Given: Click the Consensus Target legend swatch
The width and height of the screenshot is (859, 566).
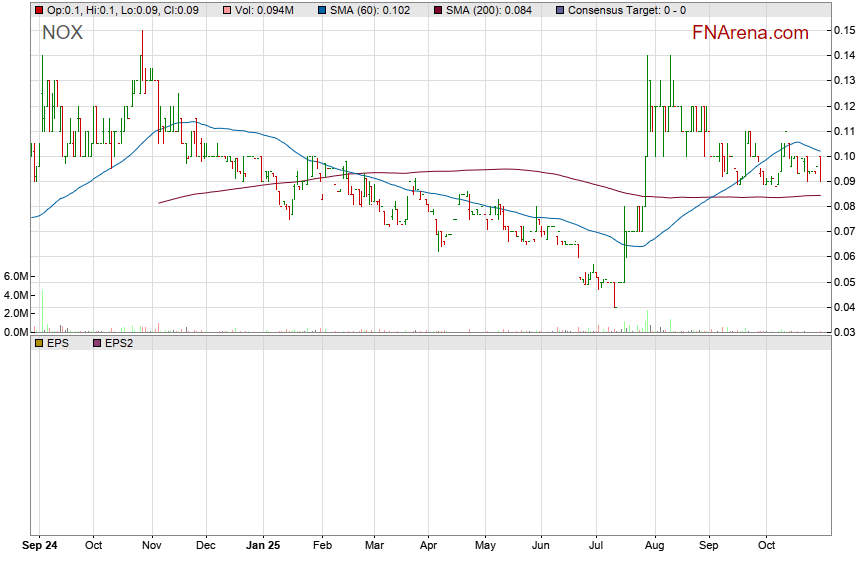Looking at the screenshot, I should click(x=559, y=10).
